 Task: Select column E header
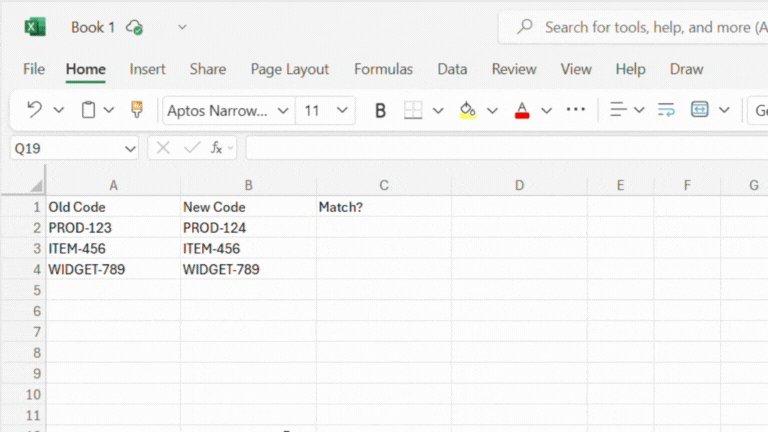[x=621, y=185]
